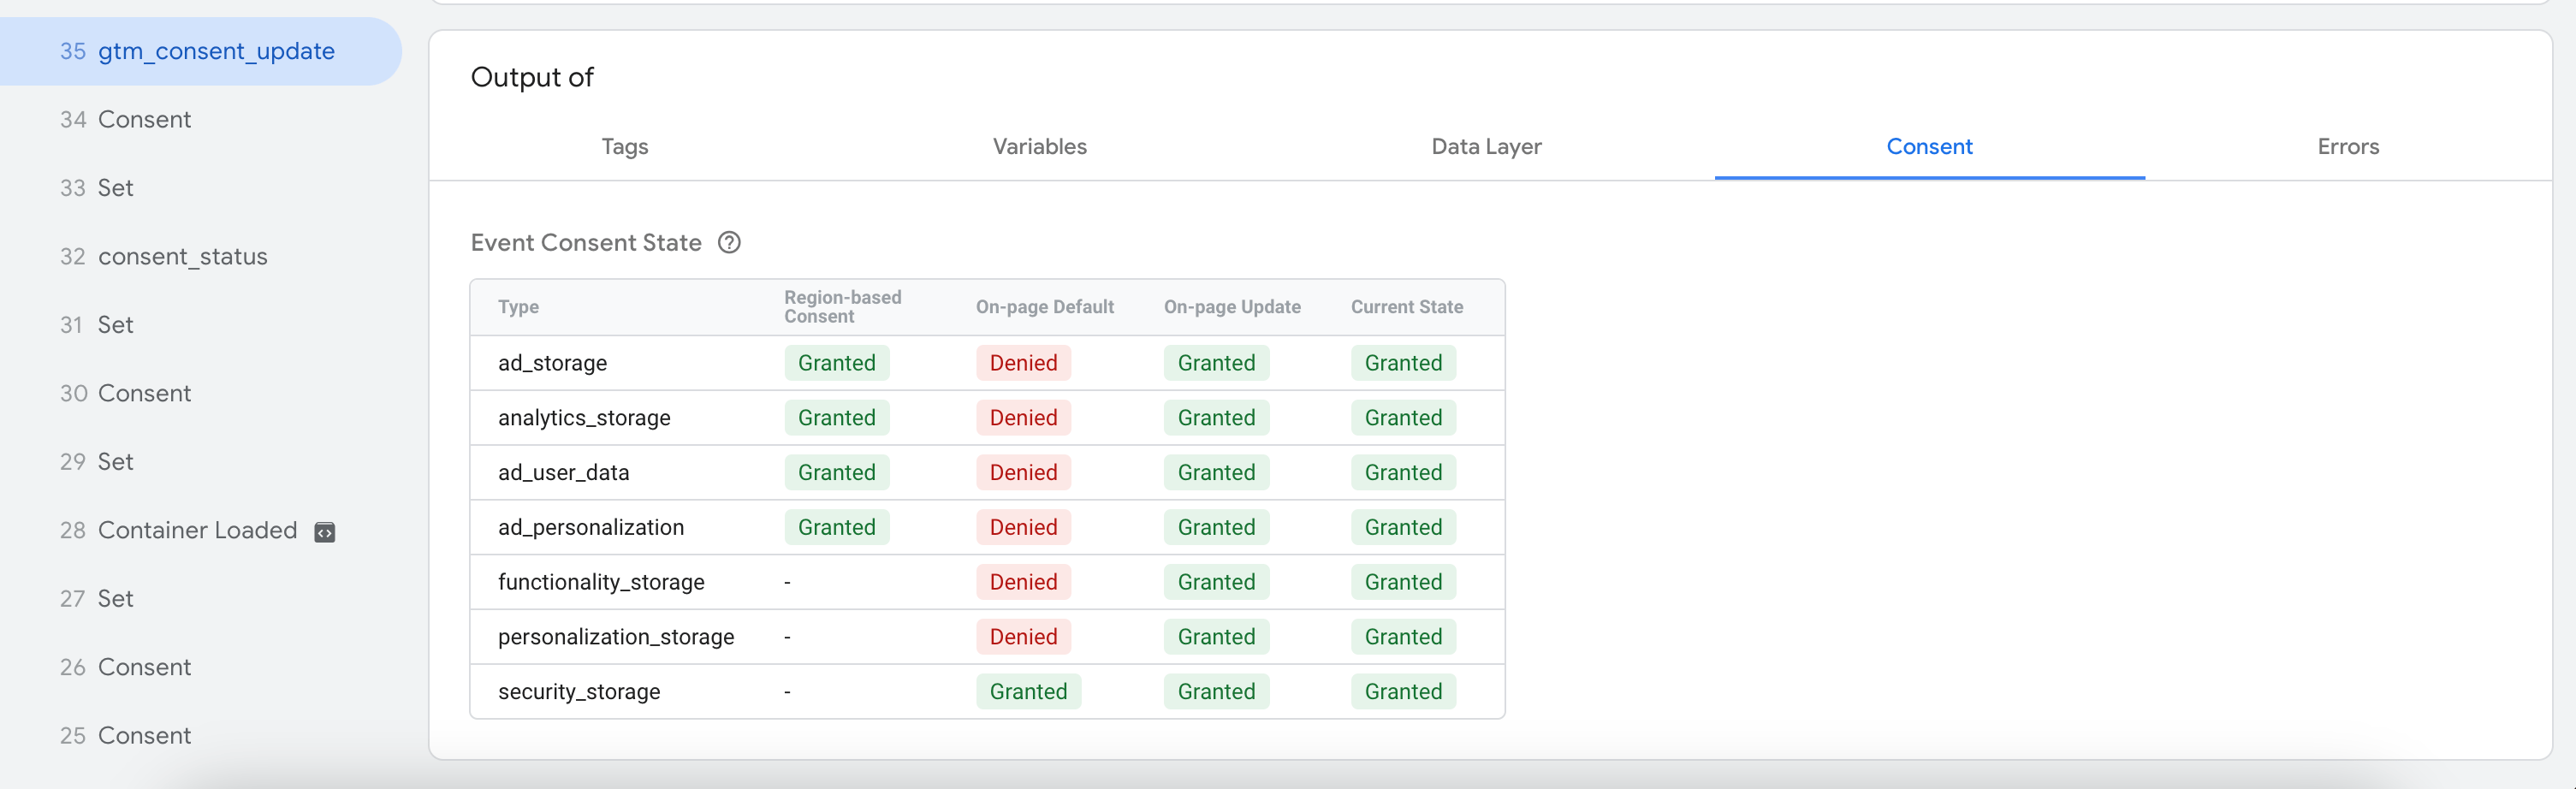Image resolution: width=2576 pixels, height=789 pixels.
Task: Click the code icon beside Container Loaded
Action: tap(325, 532)
